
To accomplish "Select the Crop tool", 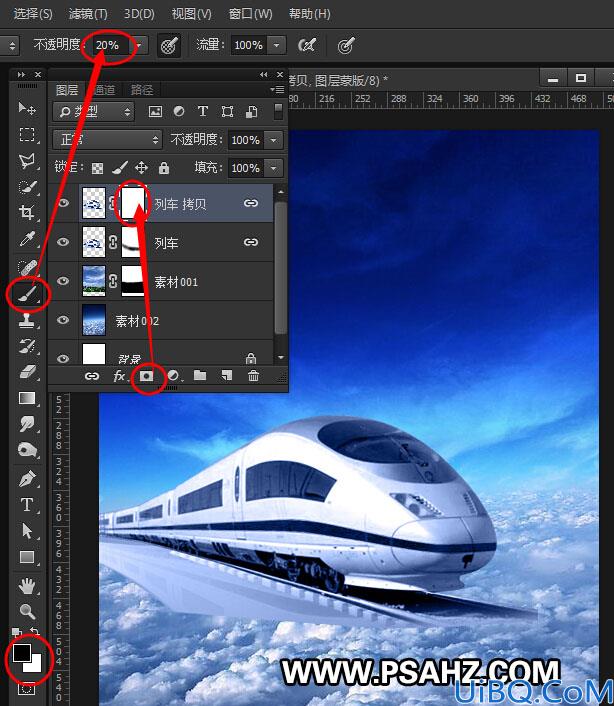I will [x=27, y=213].
